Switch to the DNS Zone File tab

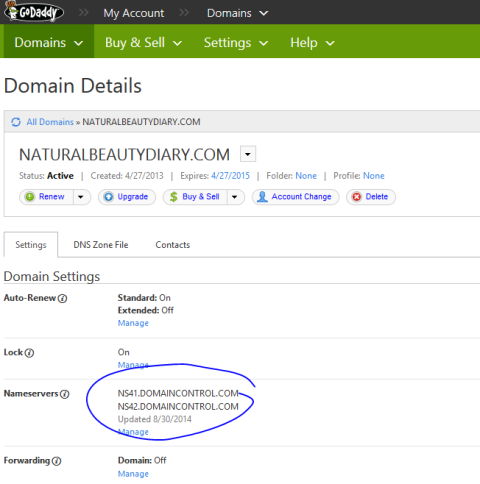click(x=101, y=245)
